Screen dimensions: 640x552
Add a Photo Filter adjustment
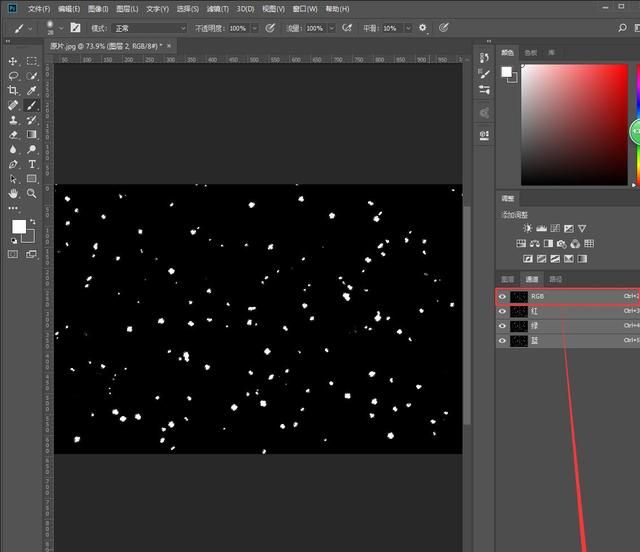click(x=562, y=244)
